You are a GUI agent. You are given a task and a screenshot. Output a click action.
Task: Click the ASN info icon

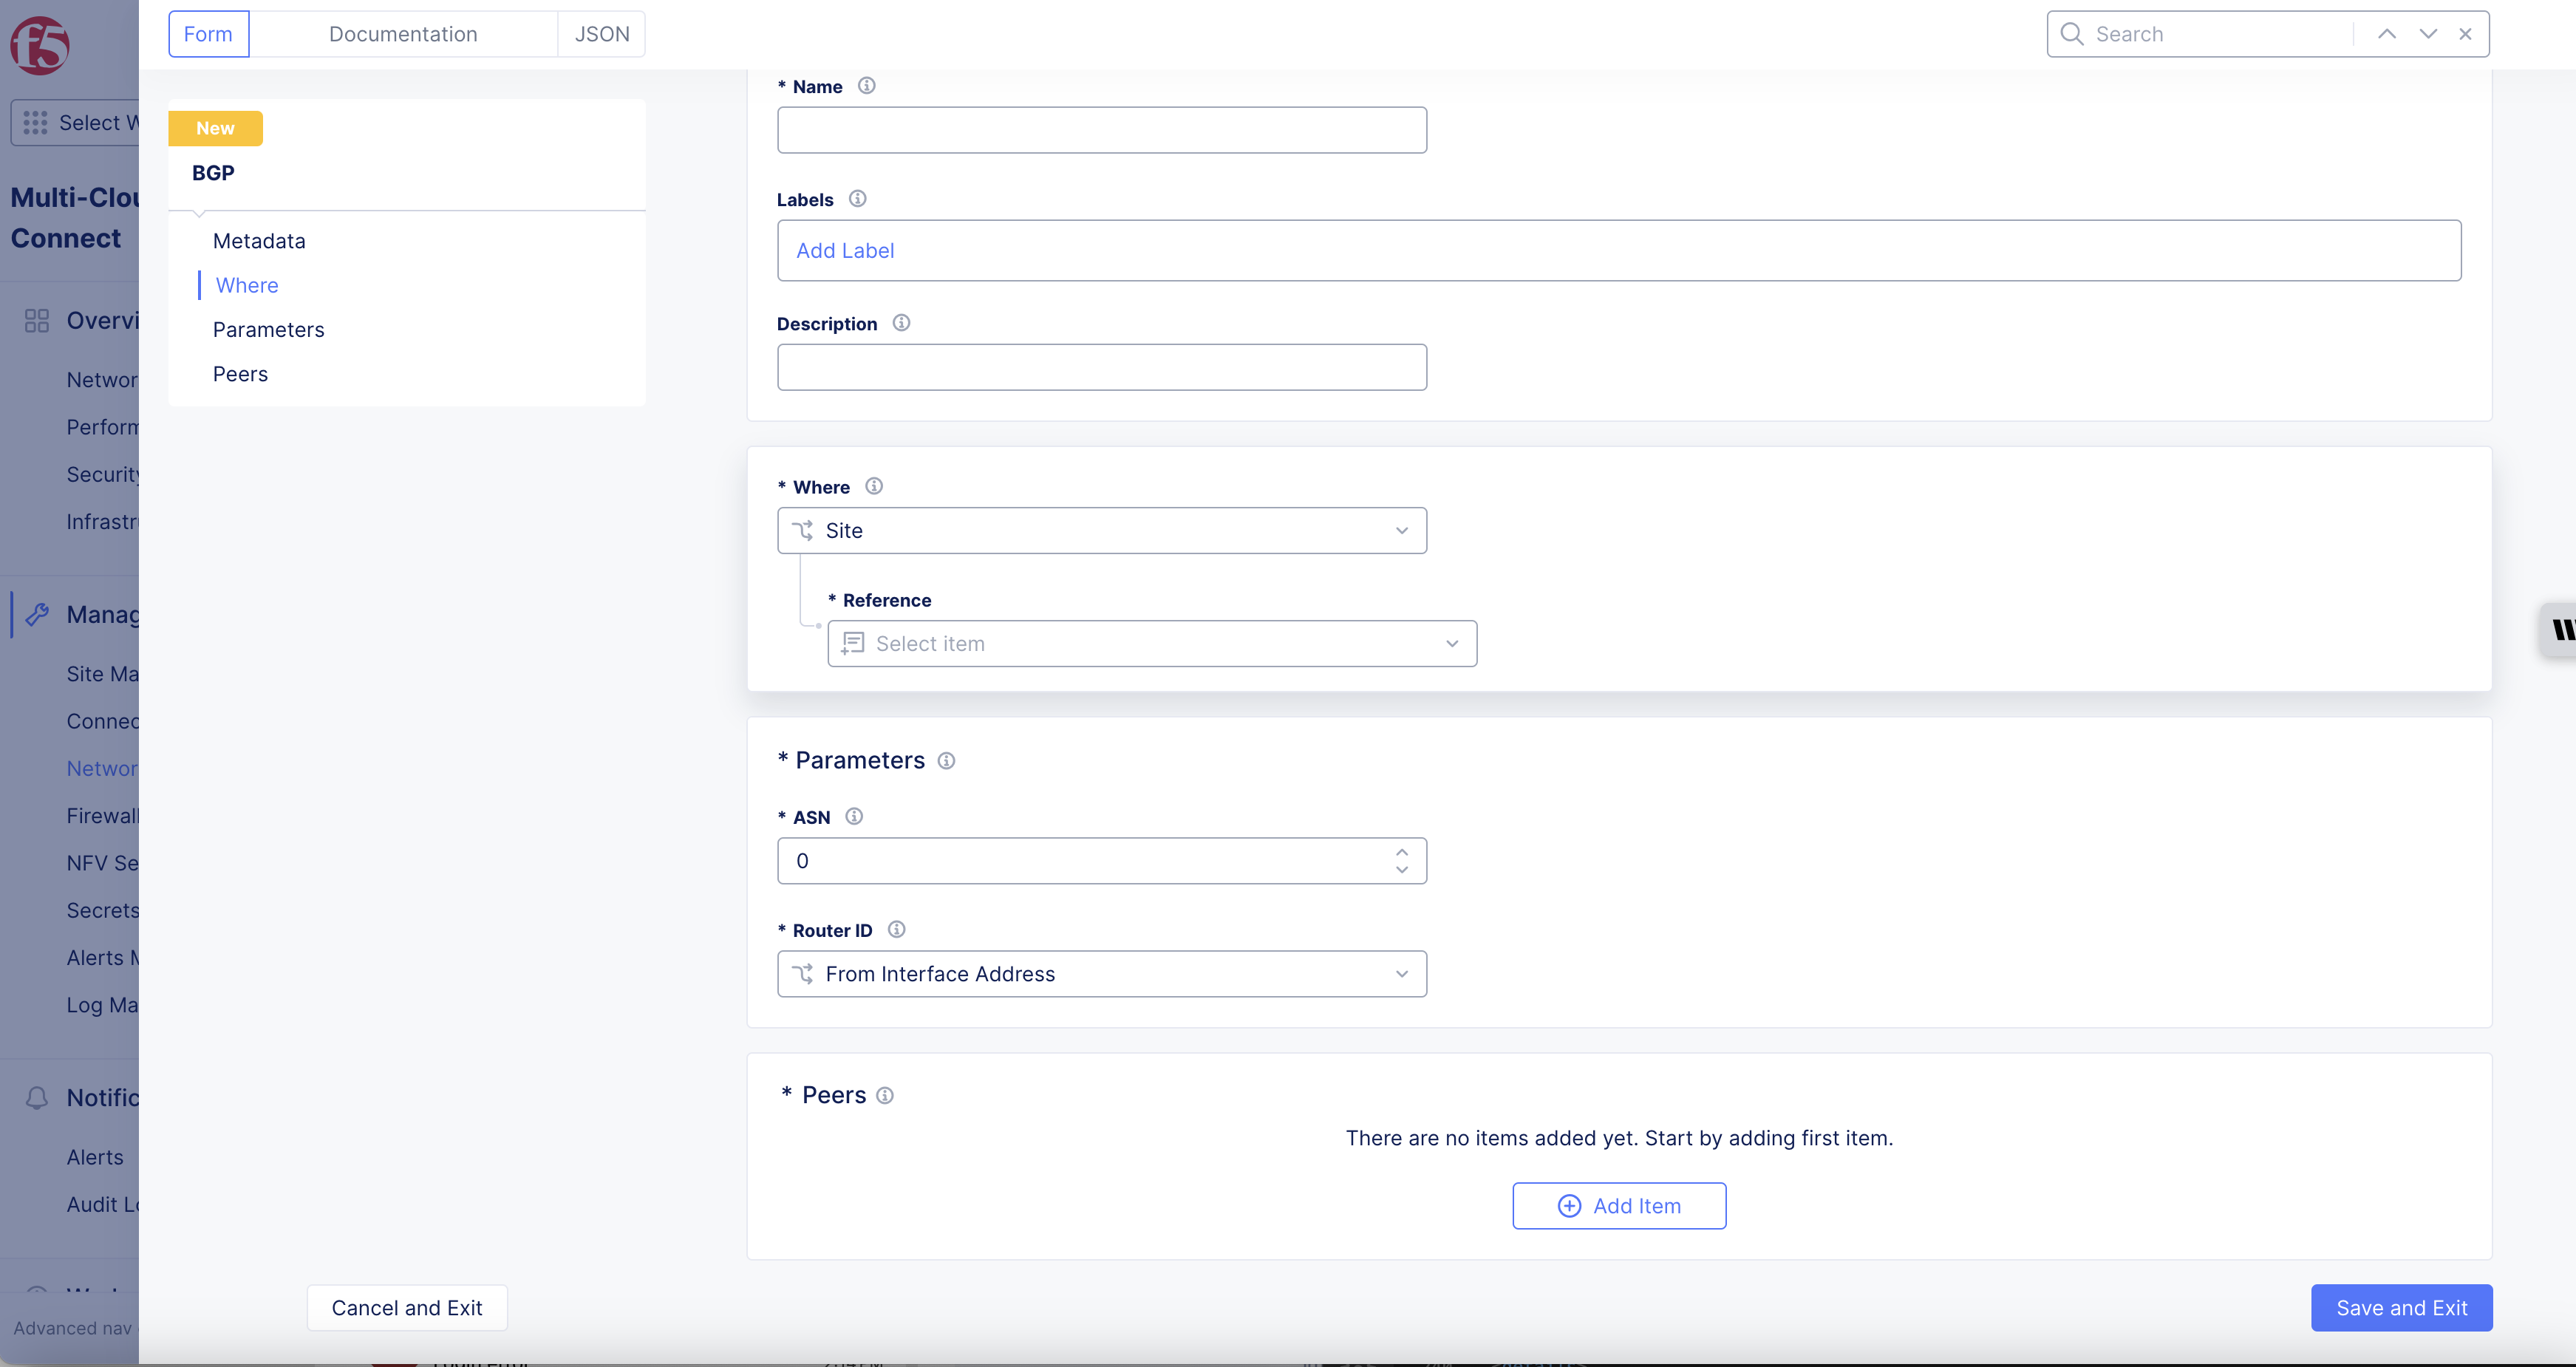(853, 816)
